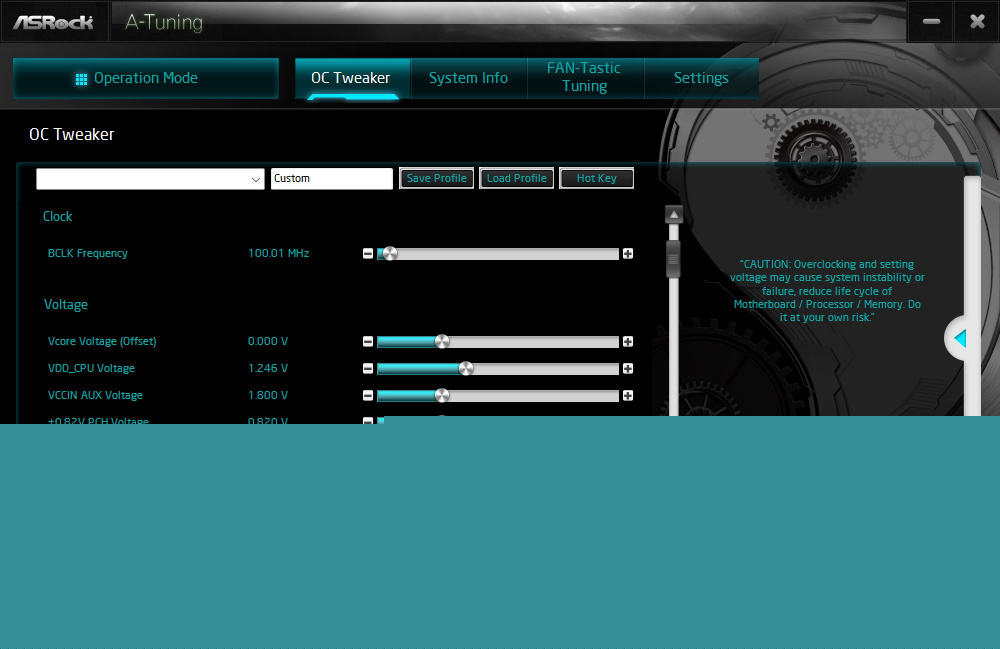This screenshot has width=1000, height=649.
Task: Open the FAN-Tastic Tuning tab
Action: coord(585,78)
